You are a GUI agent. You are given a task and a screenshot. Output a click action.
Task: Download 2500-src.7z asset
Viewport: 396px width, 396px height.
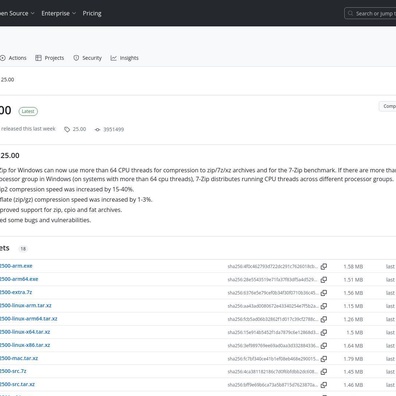pyautogui.click(x=13, y=371)
